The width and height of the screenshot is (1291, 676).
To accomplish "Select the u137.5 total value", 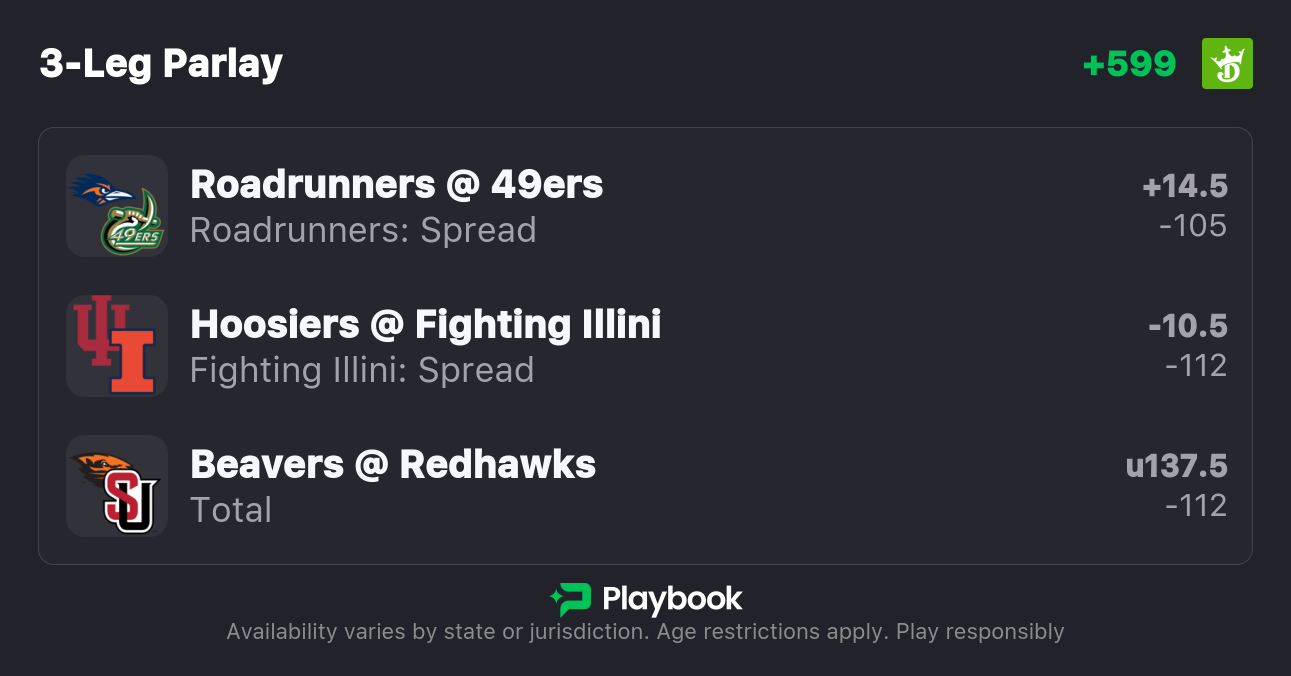I will [1176, 466].
